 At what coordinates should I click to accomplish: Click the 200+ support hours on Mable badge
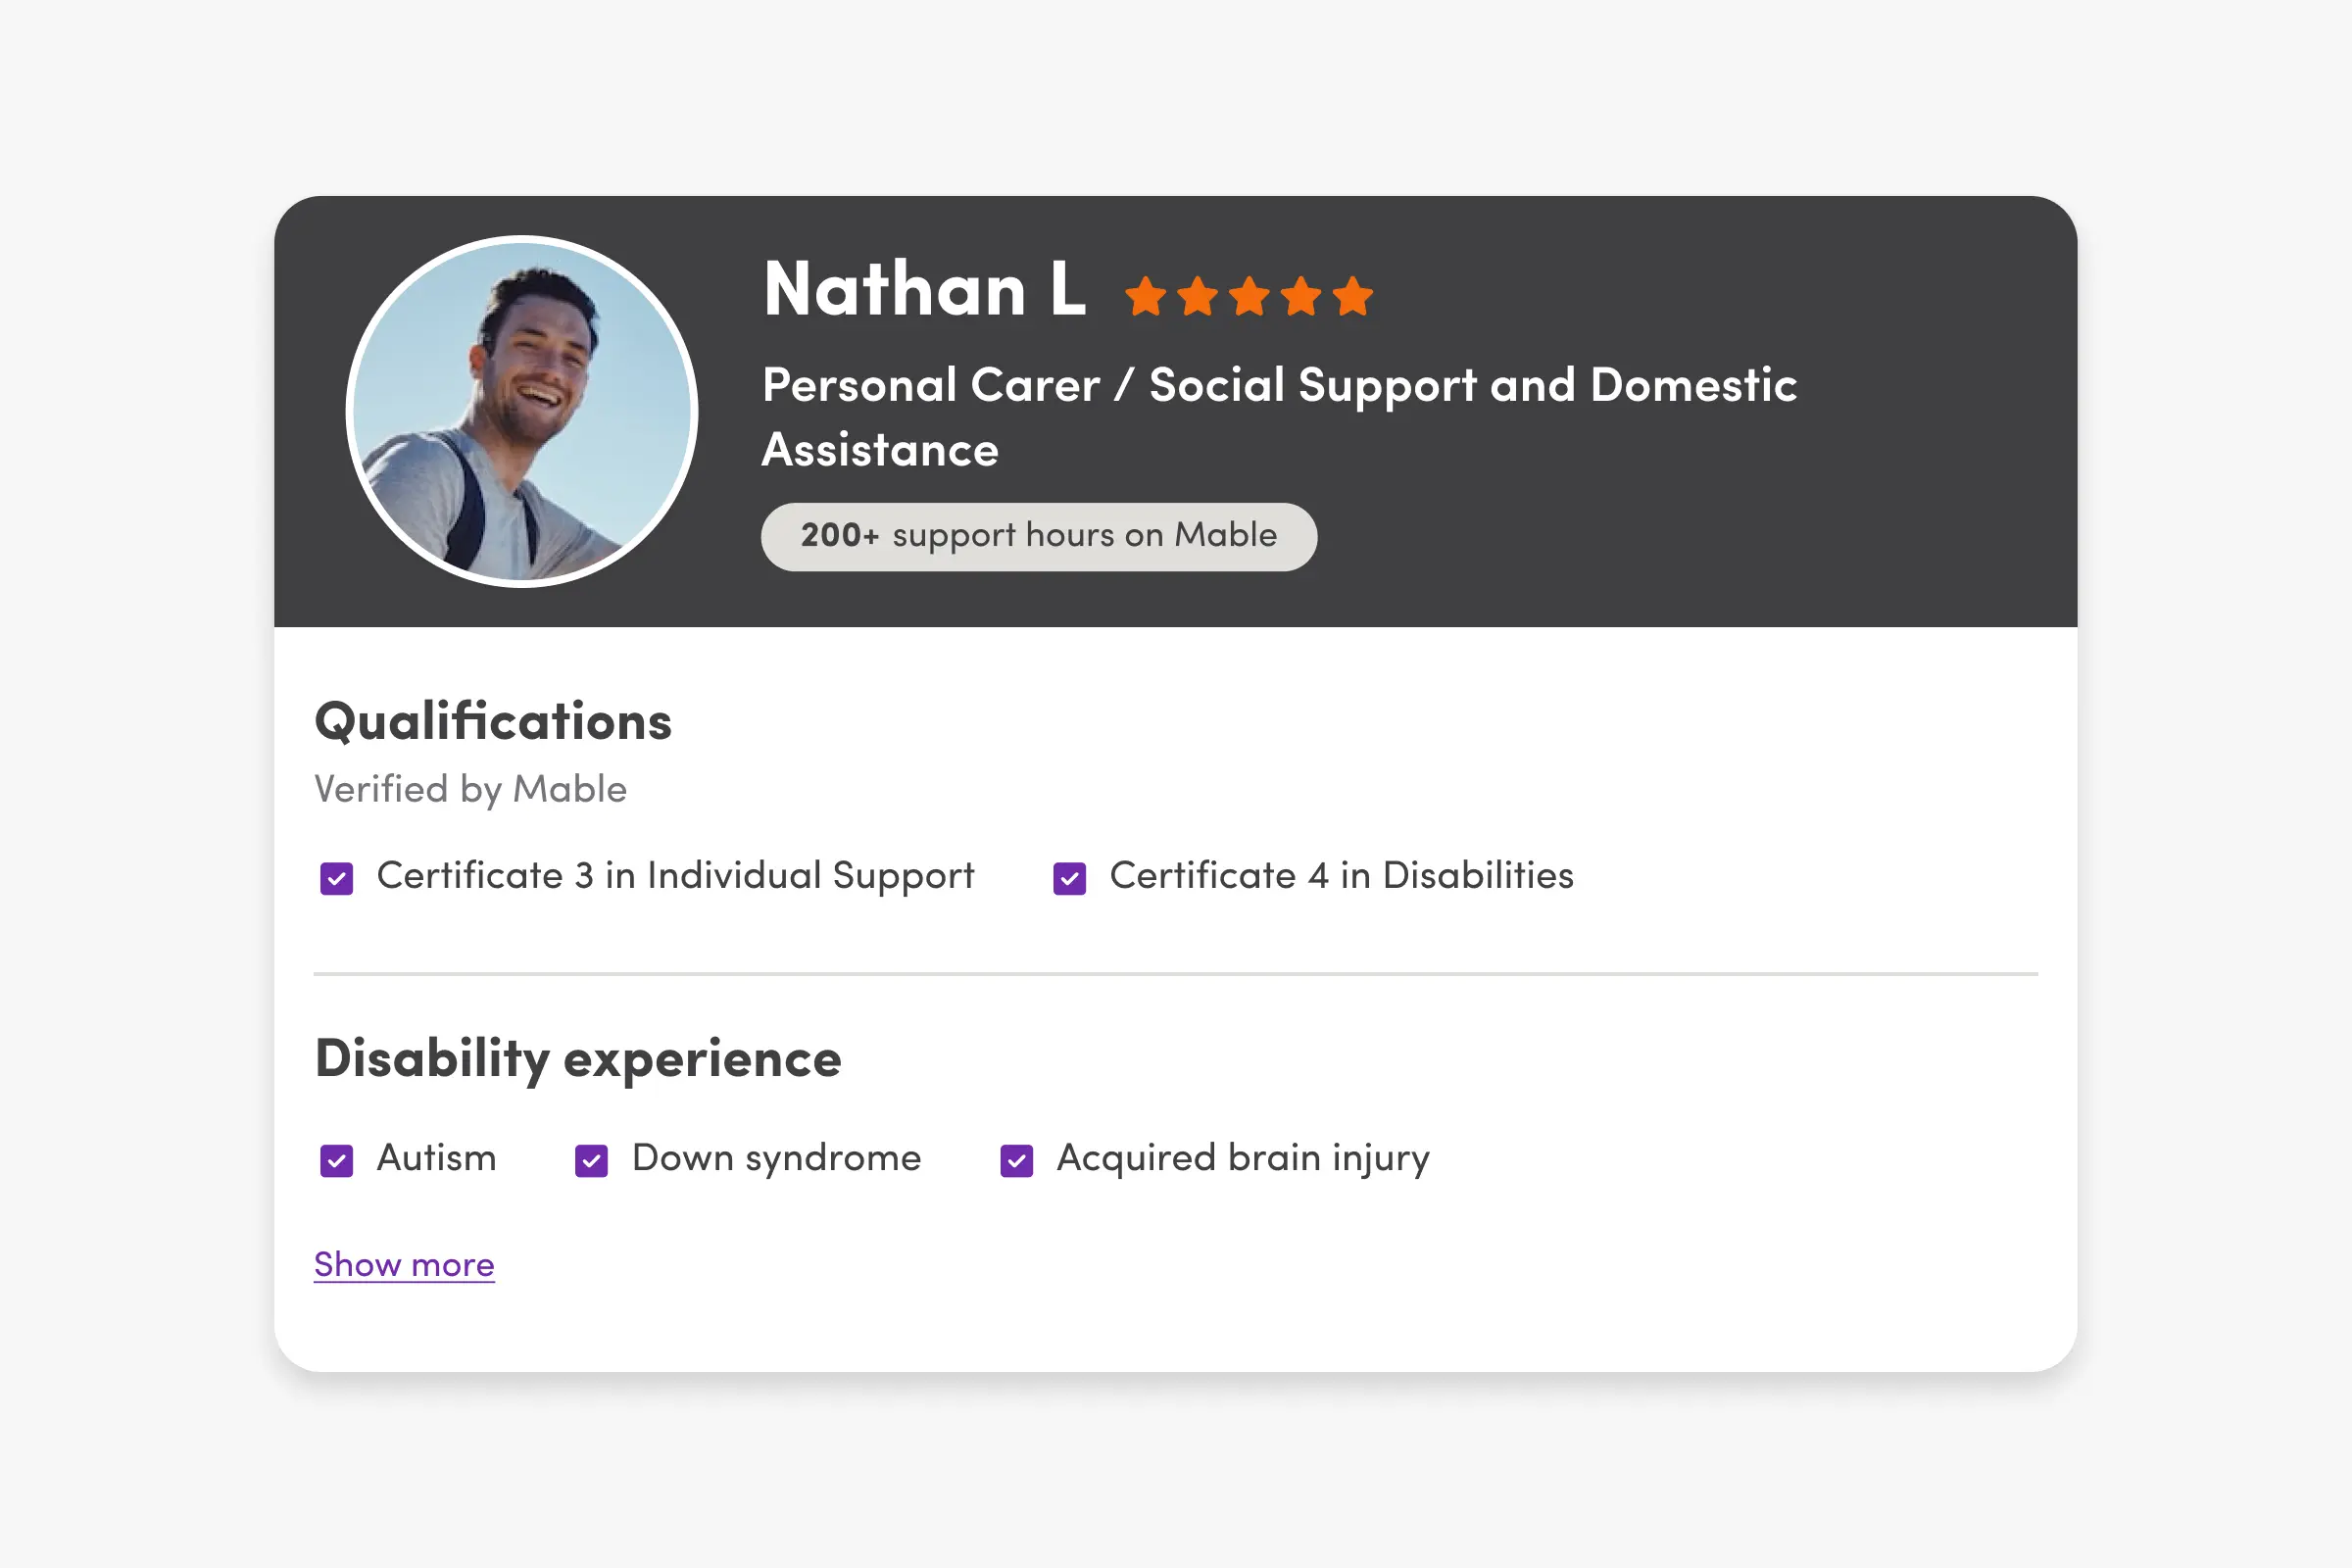(x=1038, y=537)
